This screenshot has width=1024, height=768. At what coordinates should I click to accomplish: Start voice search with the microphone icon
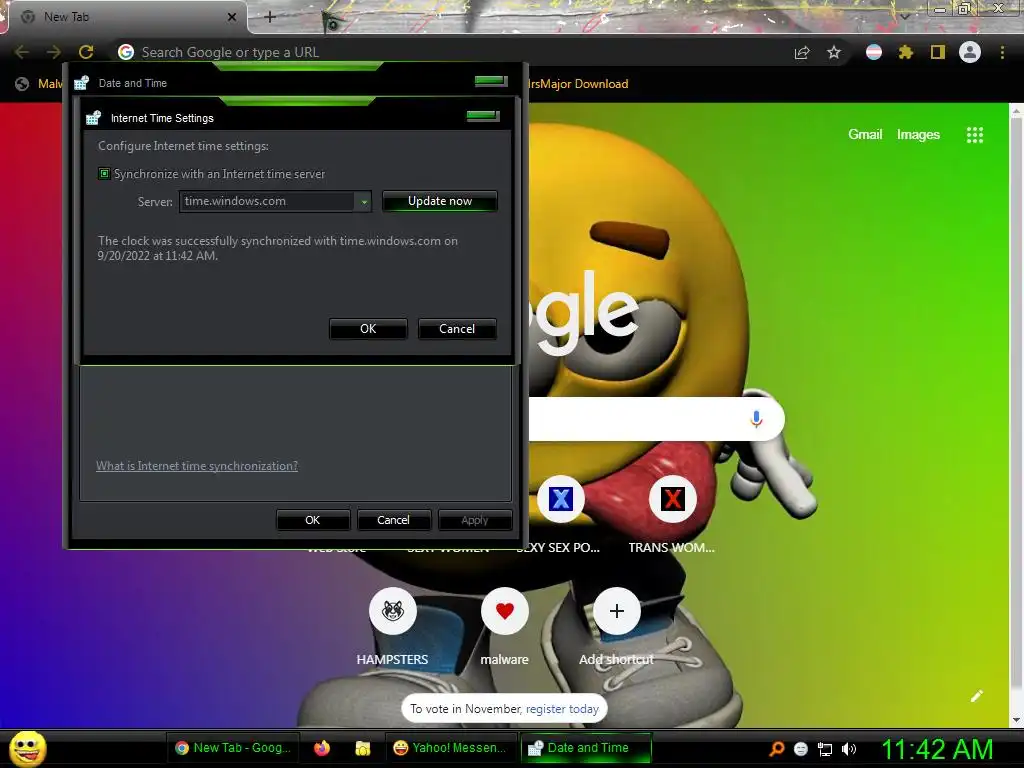pos(756,419)
